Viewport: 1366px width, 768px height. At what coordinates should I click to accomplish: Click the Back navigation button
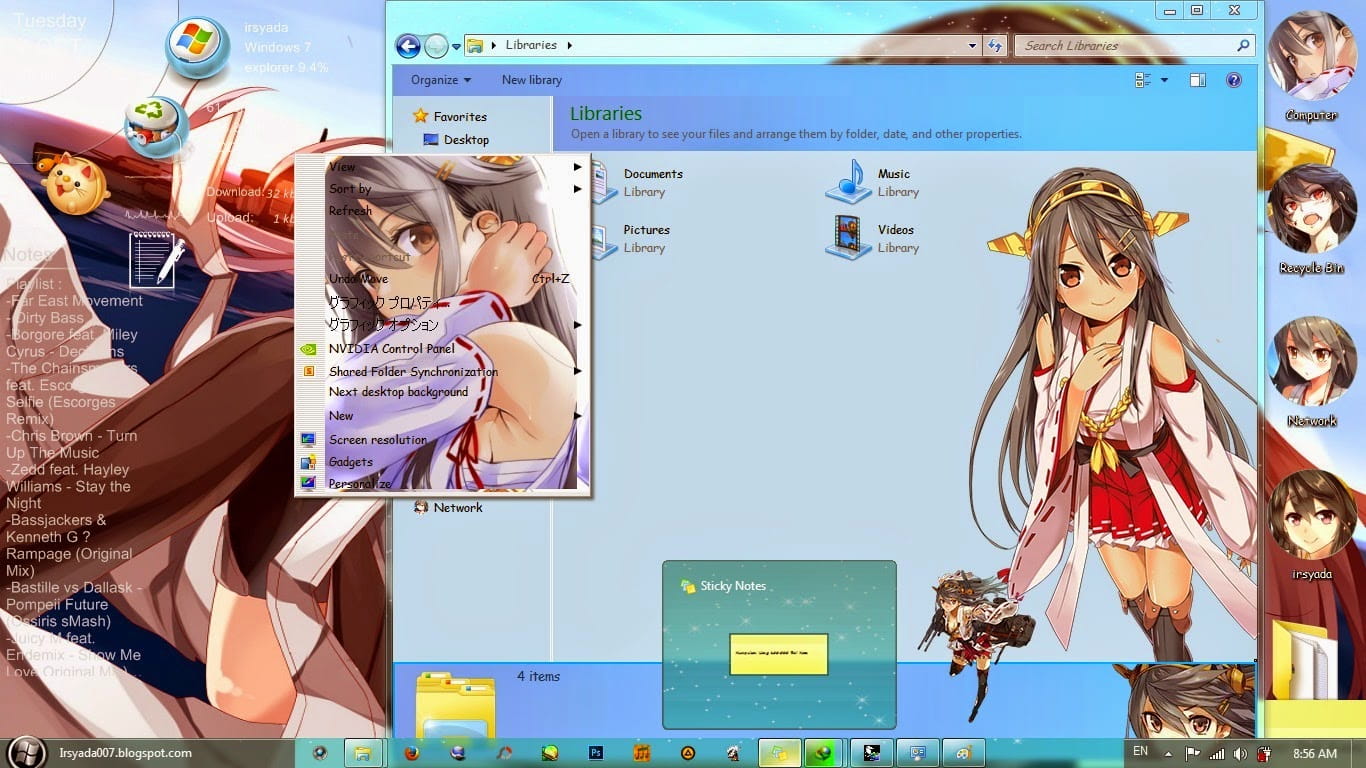pos(409,45)
